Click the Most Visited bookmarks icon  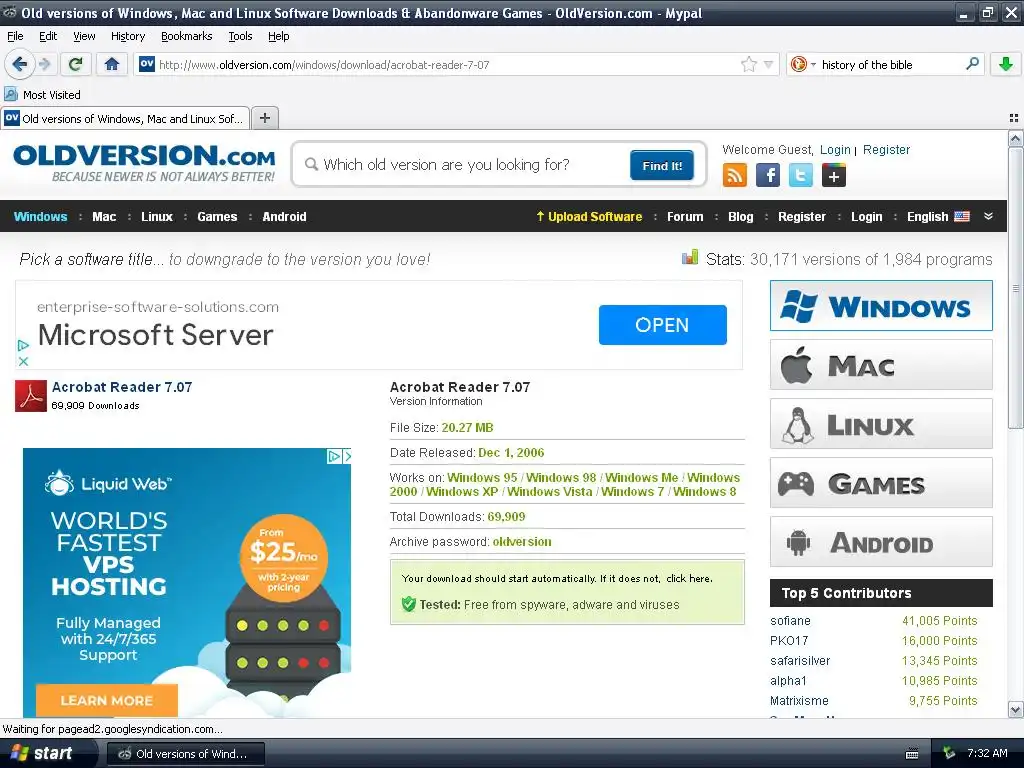11,94
